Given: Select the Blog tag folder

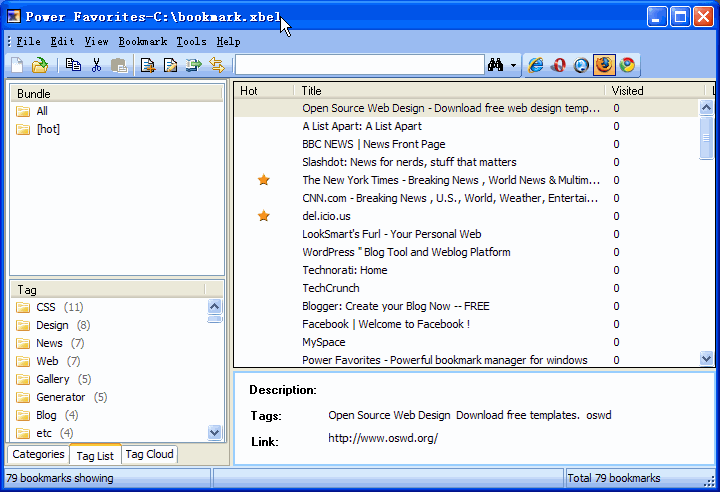Looking at the screenshot, I should pyautogui.click(x=47, y=415).
